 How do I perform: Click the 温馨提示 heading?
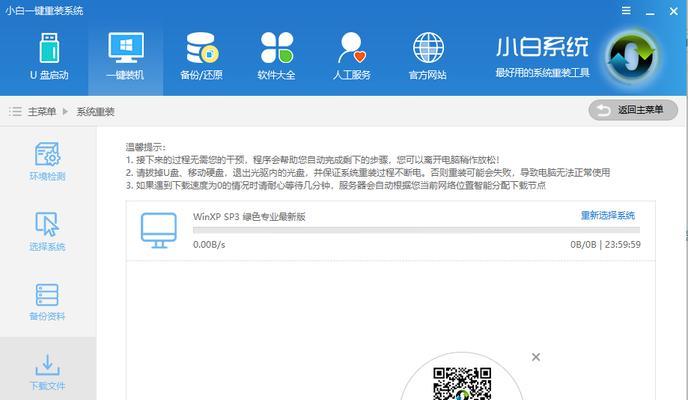pyautogui.click(x=146, y=147)
